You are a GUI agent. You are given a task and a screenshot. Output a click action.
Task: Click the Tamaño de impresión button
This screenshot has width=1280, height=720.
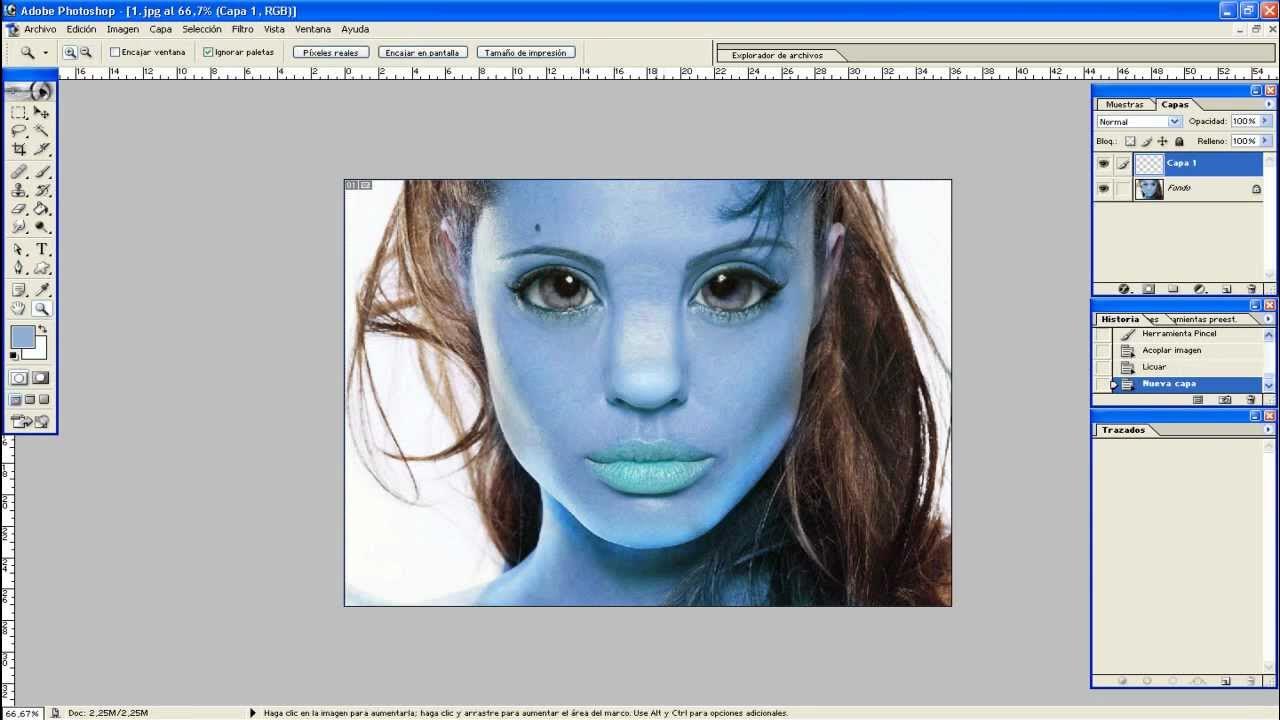[x=526, y=52]
